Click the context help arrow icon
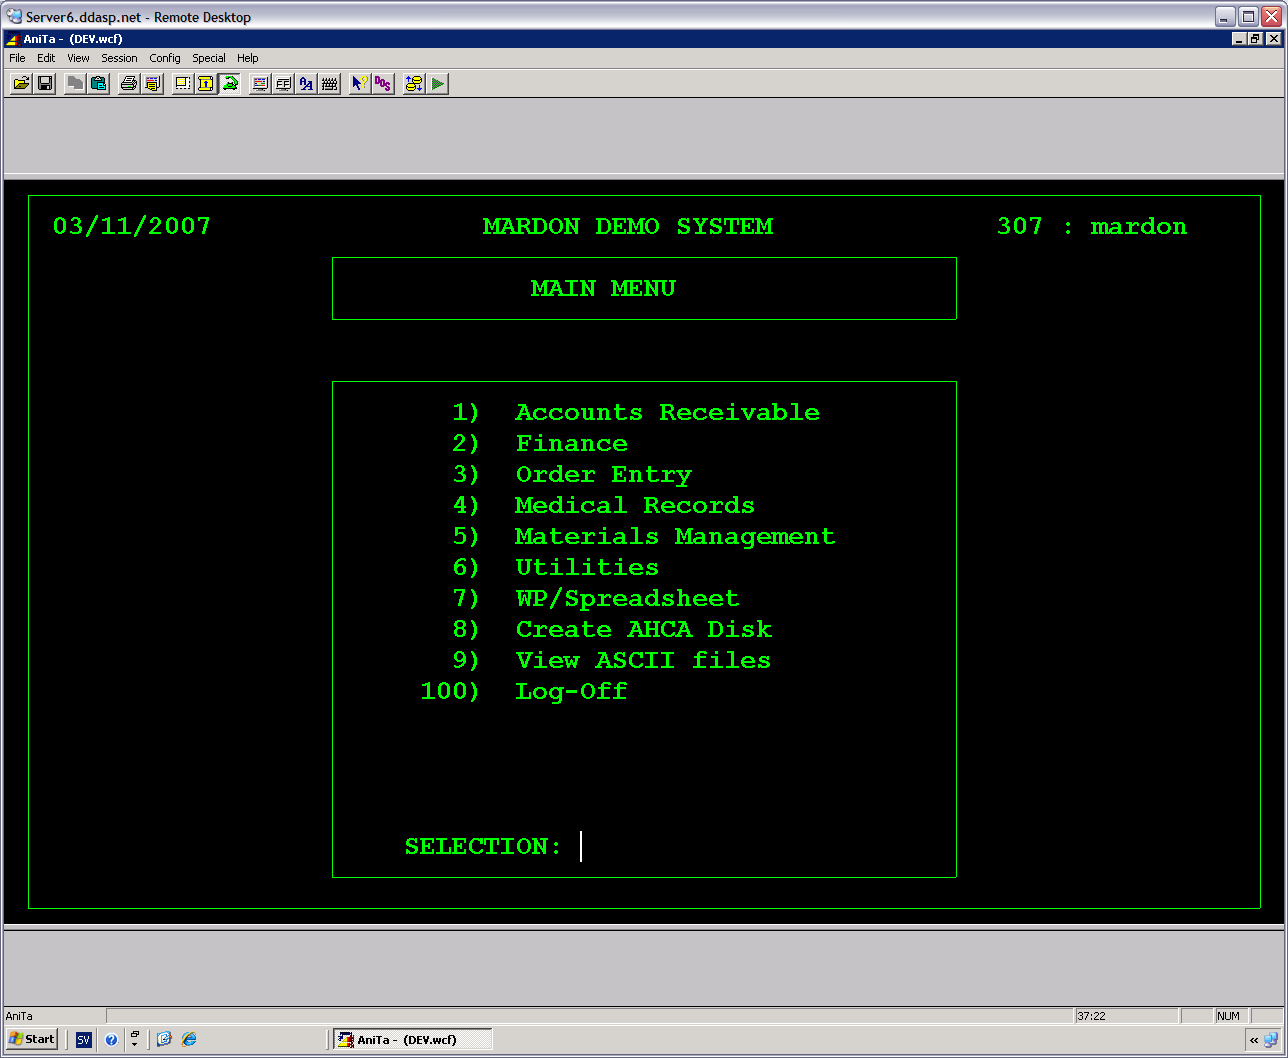Image resolution: width=1288 pixels, height=1058 pixels. click(x=360, y=84)
